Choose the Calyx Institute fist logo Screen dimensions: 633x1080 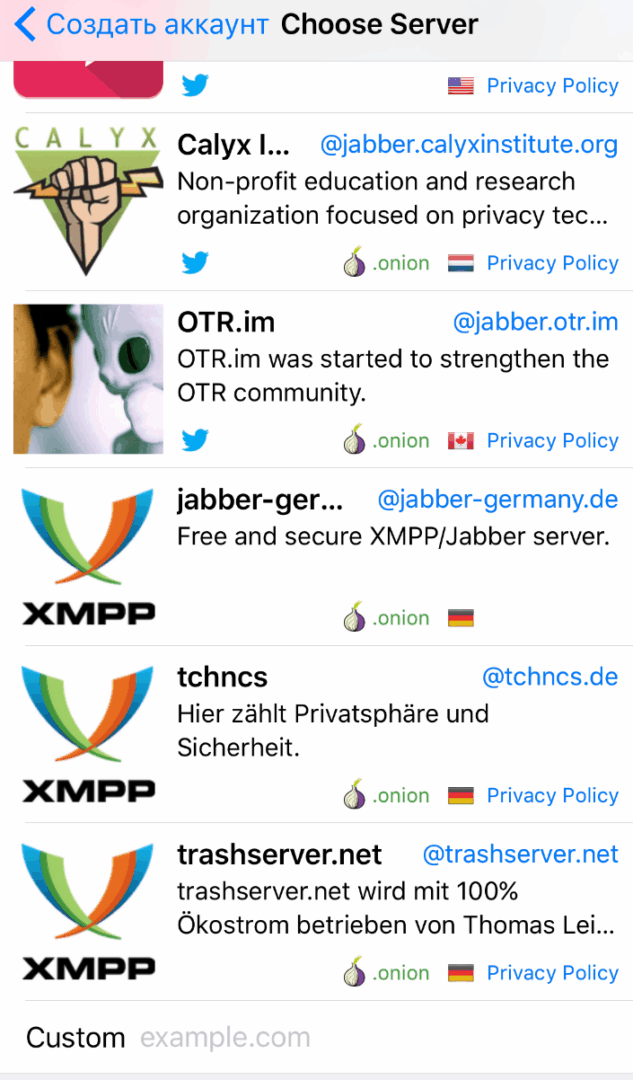[88, 200]
